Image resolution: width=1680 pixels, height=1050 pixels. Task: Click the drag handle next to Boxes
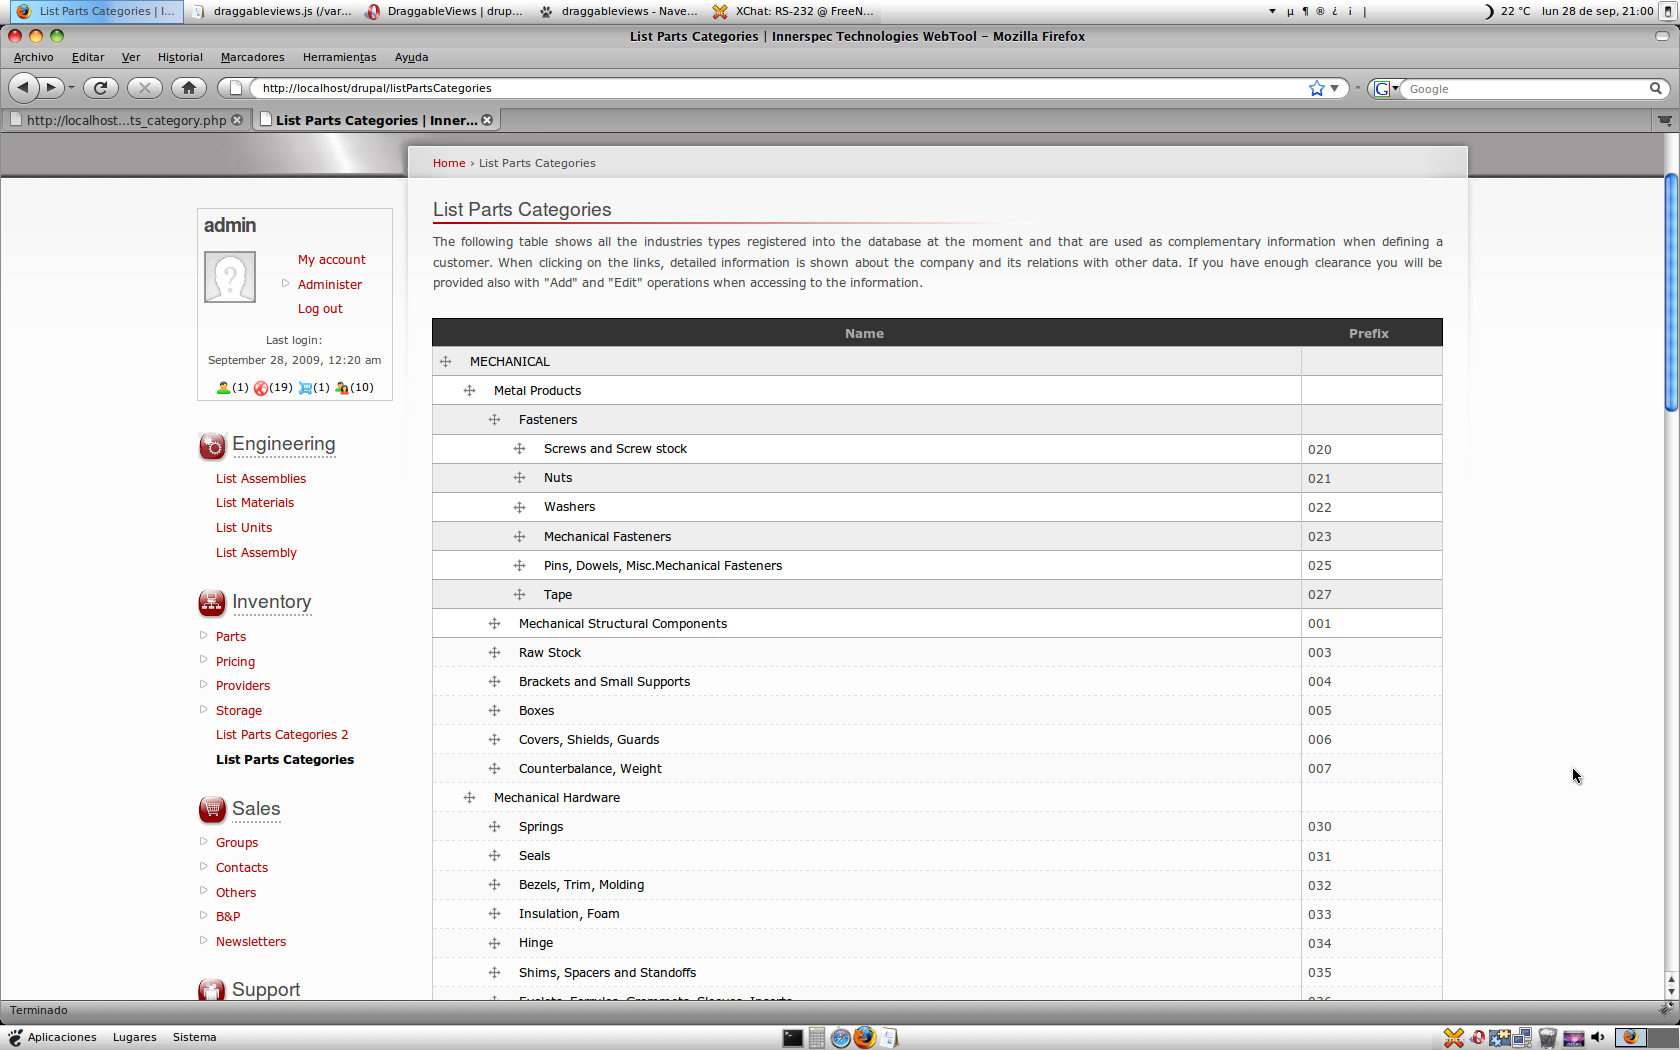[495, 711]
